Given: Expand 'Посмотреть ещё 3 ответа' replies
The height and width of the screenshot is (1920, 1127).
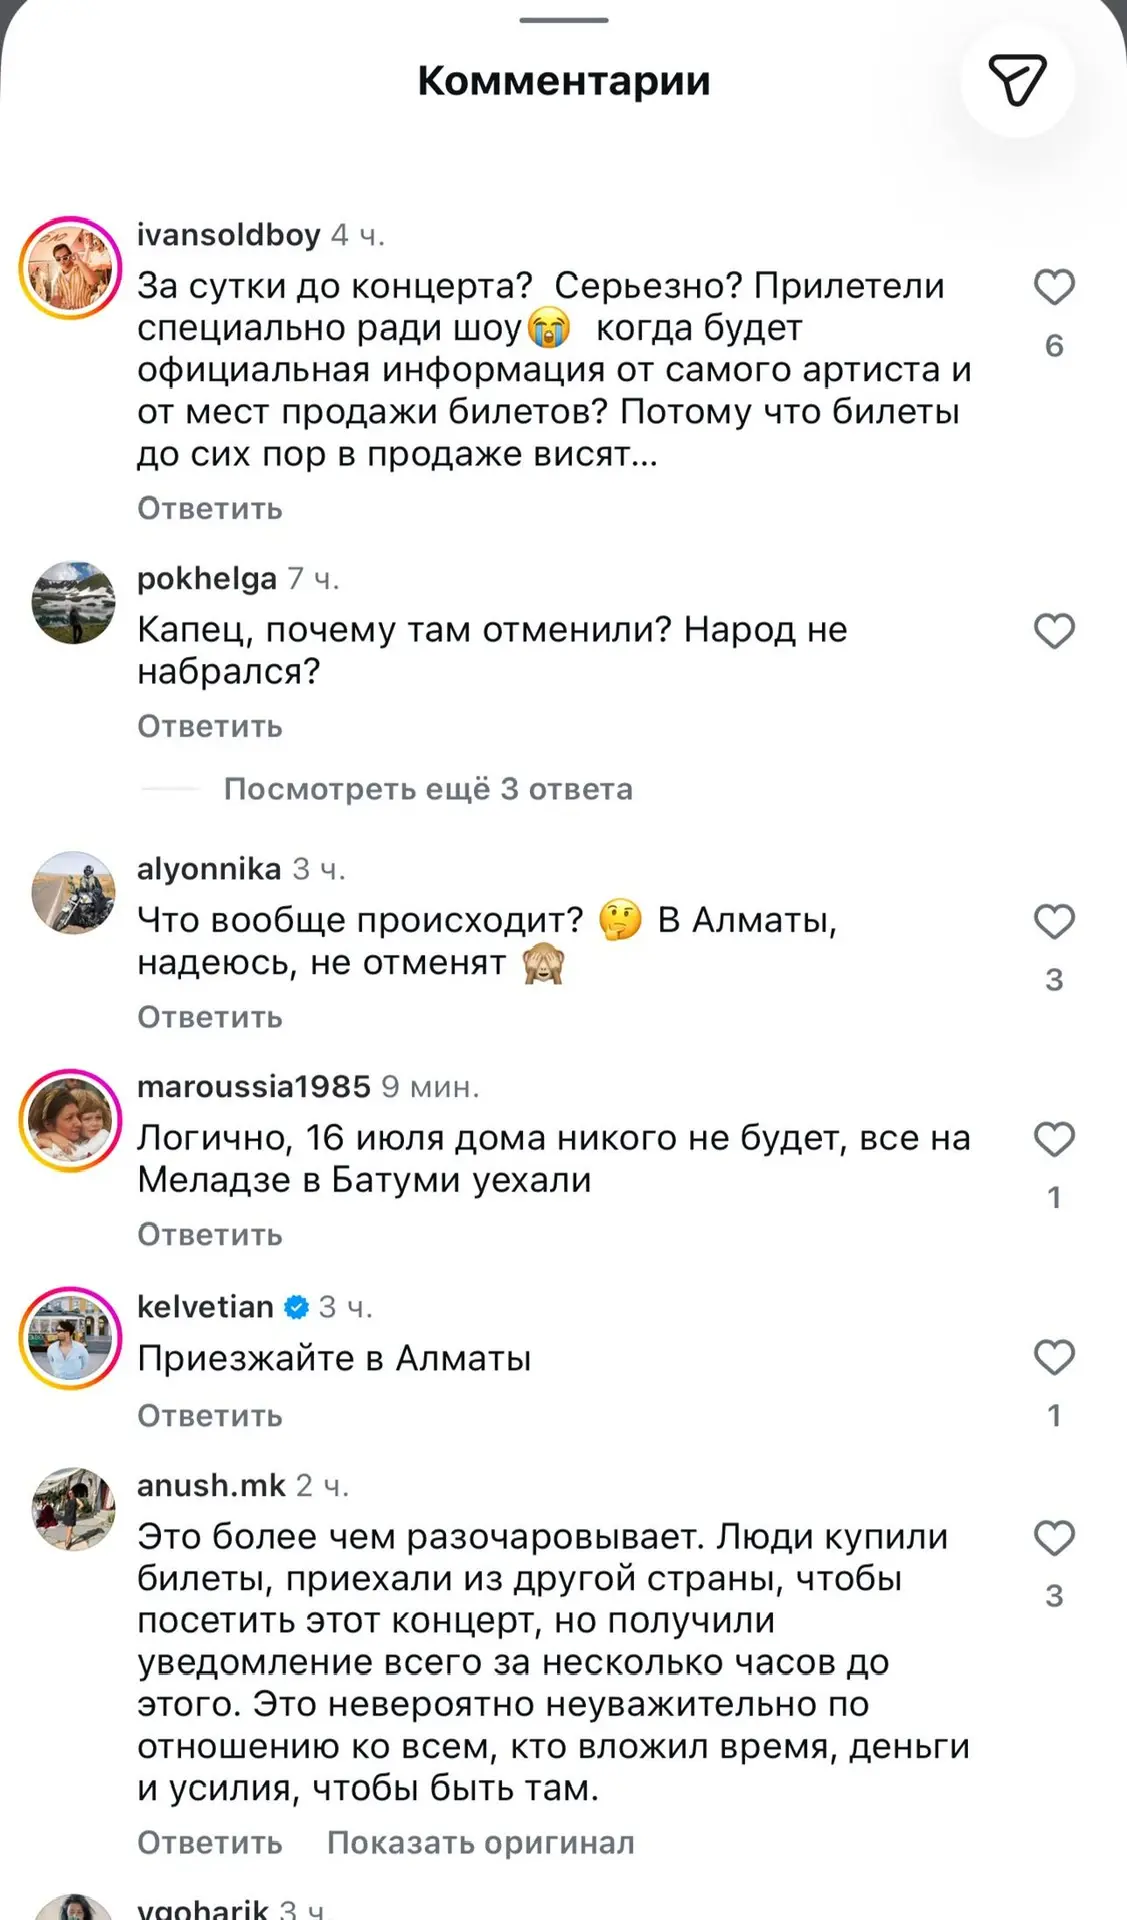Looking at the screenshot, I should tap(428, 789).
